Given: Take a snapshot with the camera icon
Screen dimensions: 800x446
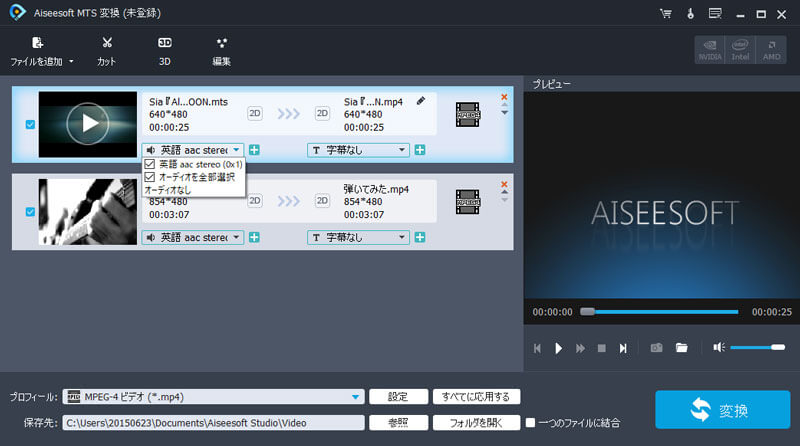Looking at the screenshot, I should point(656,348).
